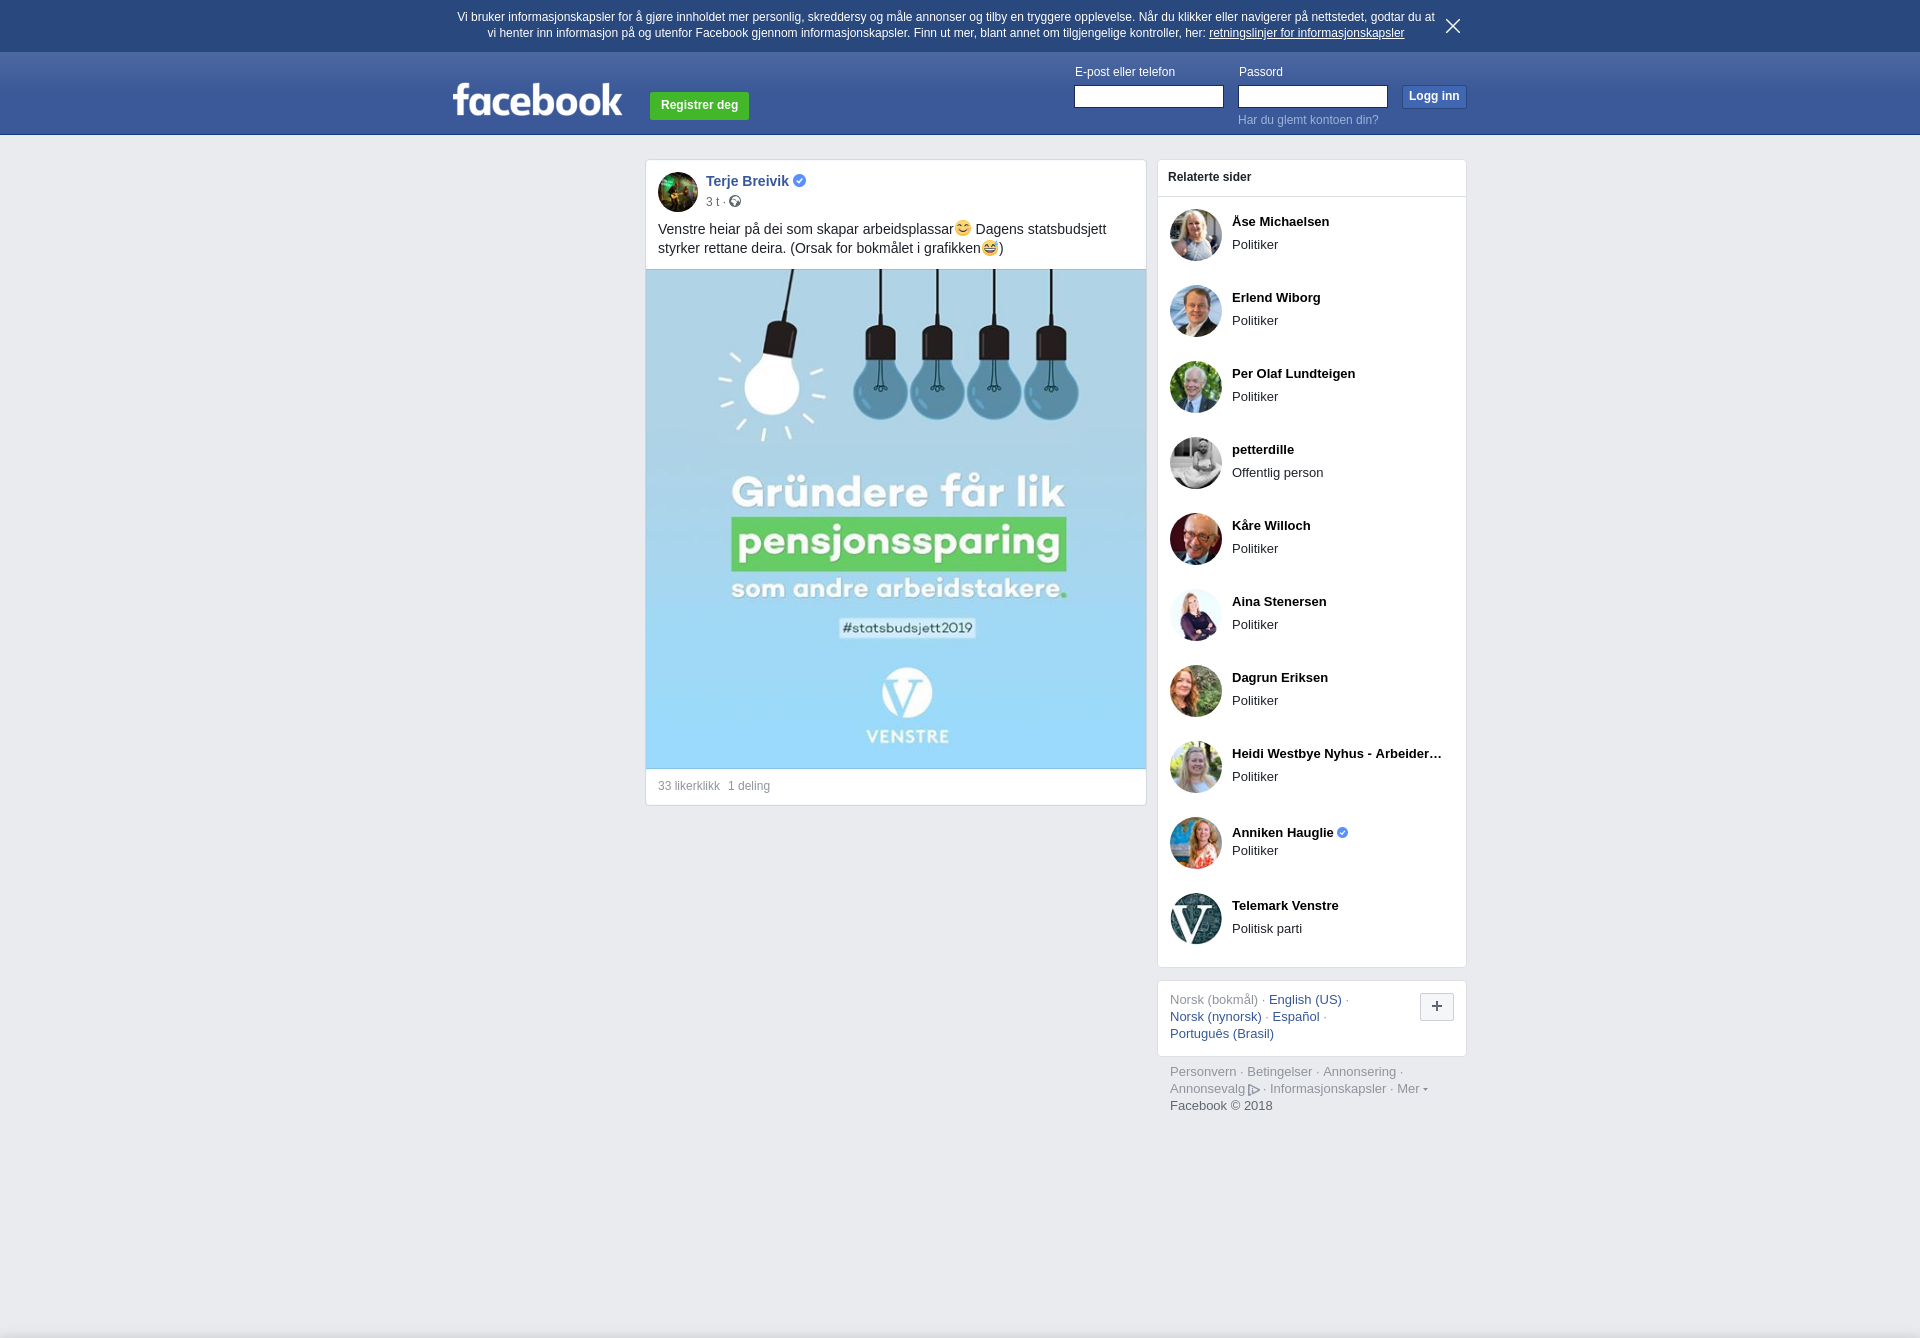The width and height of the screenshot is (1920, 1338).
Task: Open Dagrun Eriksen's profile photo
Action: click(x=1196, y=691)
